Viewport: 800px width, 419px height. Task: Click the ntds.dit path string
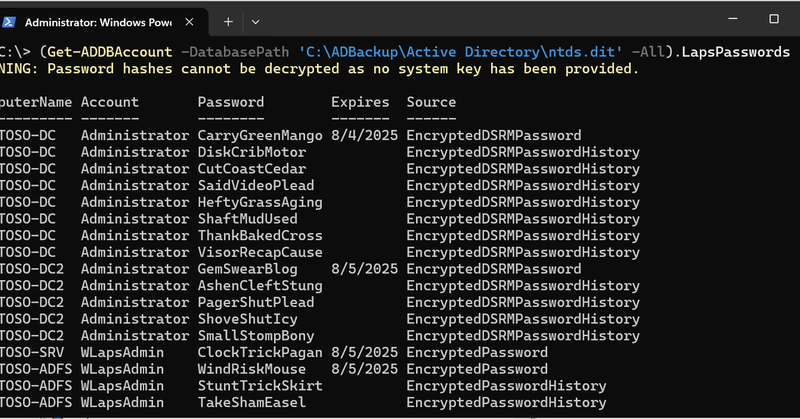click(x=461, y=52)
